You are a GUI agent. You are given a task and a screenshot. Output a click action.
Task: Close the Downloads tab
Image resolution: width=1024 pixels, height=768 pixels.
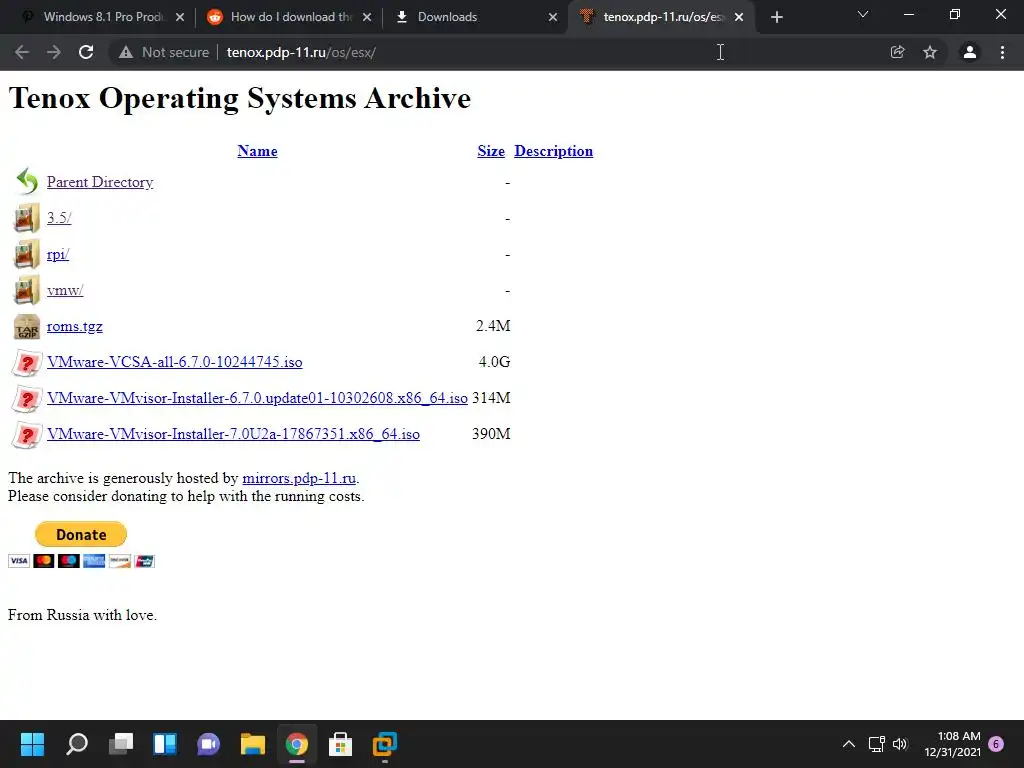click(553, 17)
